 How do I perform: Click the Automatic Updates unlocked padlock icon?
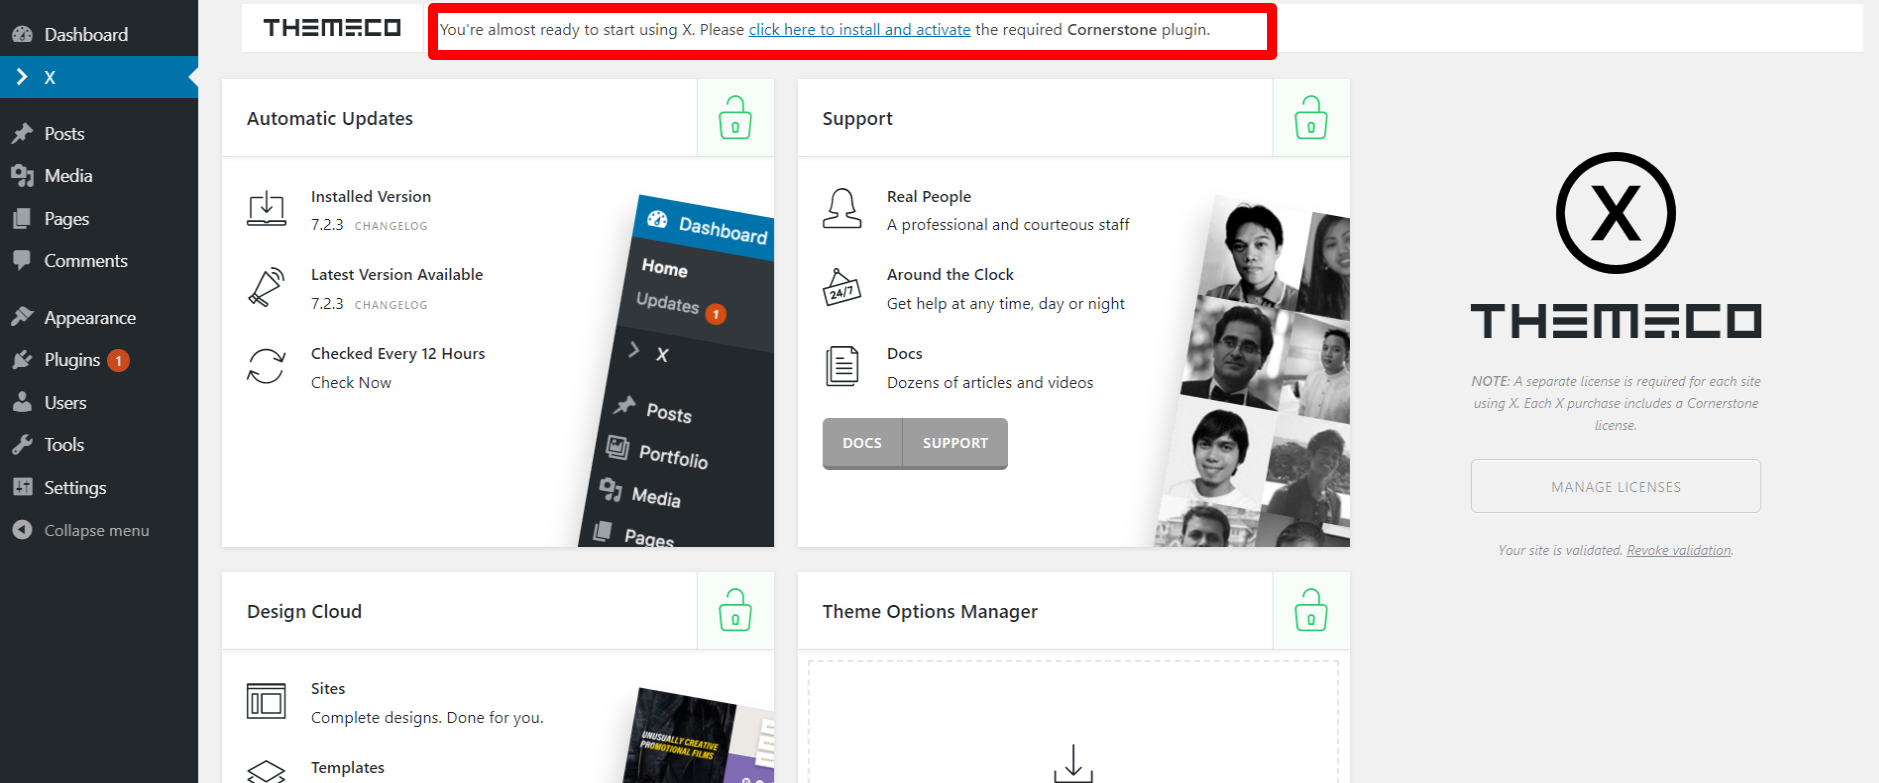click(x=735, y=118)
